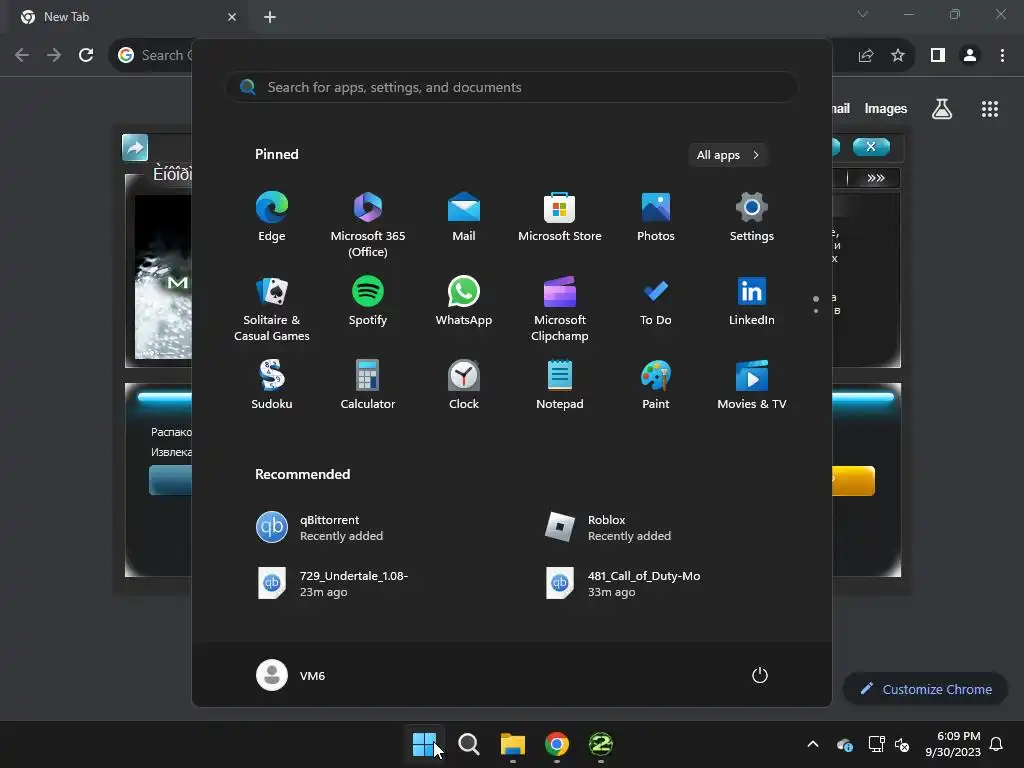
Task: Launch Movies & TV
Action: [752, 385]
